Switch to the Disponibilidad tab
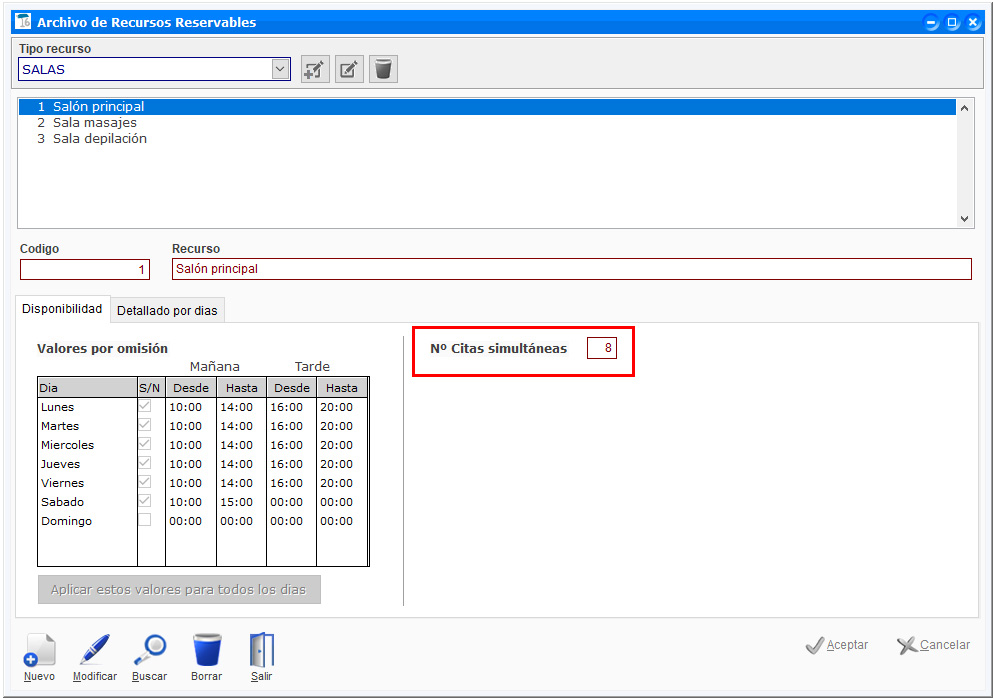Image resolution: width=993 pixels, height=700 pixels. point(62,309)
